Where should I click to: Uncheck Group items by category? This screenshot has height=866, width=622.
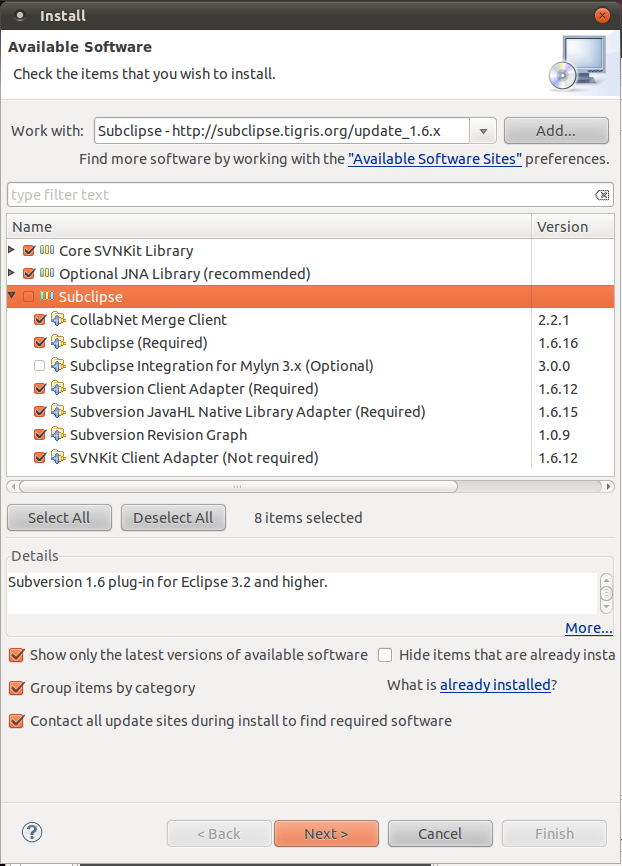pos(17,688)
